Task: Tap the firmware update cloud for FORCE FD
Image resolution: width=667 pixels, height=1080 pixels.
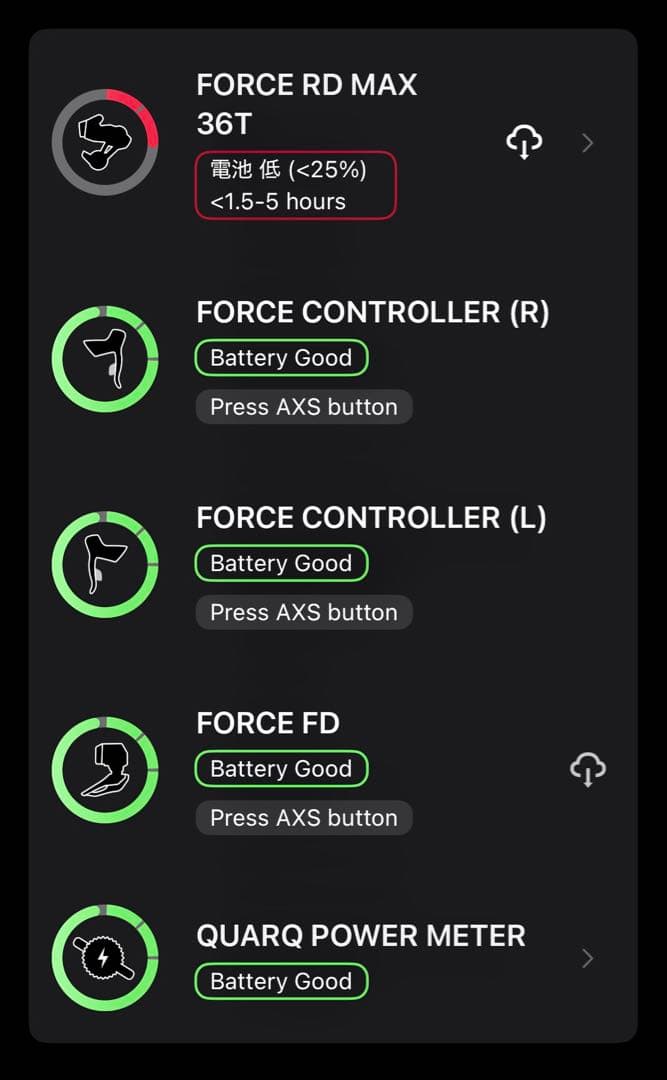Action: click(588, 768)
